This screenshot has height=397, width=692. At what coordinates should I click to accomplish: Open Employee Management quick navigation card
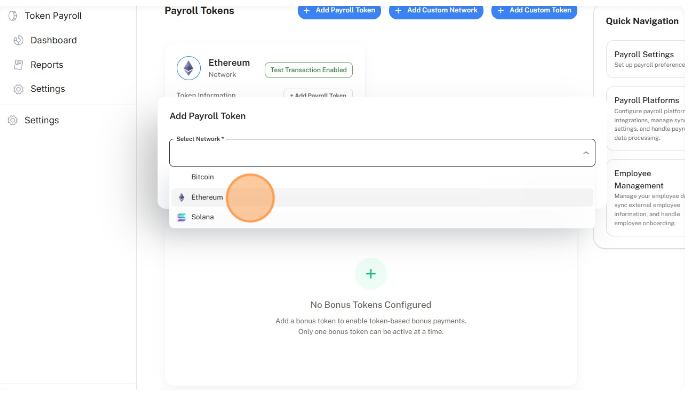pyautogui.click(x=646, y=198)
